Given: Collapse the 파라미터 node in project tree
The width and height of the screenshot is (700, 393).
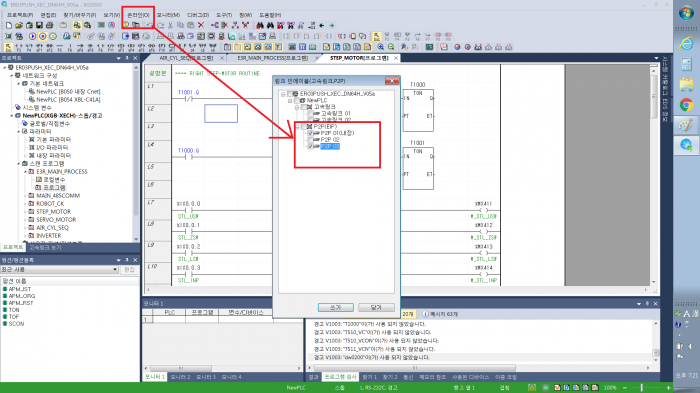Looking at the screenshot, I should [x=18, y=131].
